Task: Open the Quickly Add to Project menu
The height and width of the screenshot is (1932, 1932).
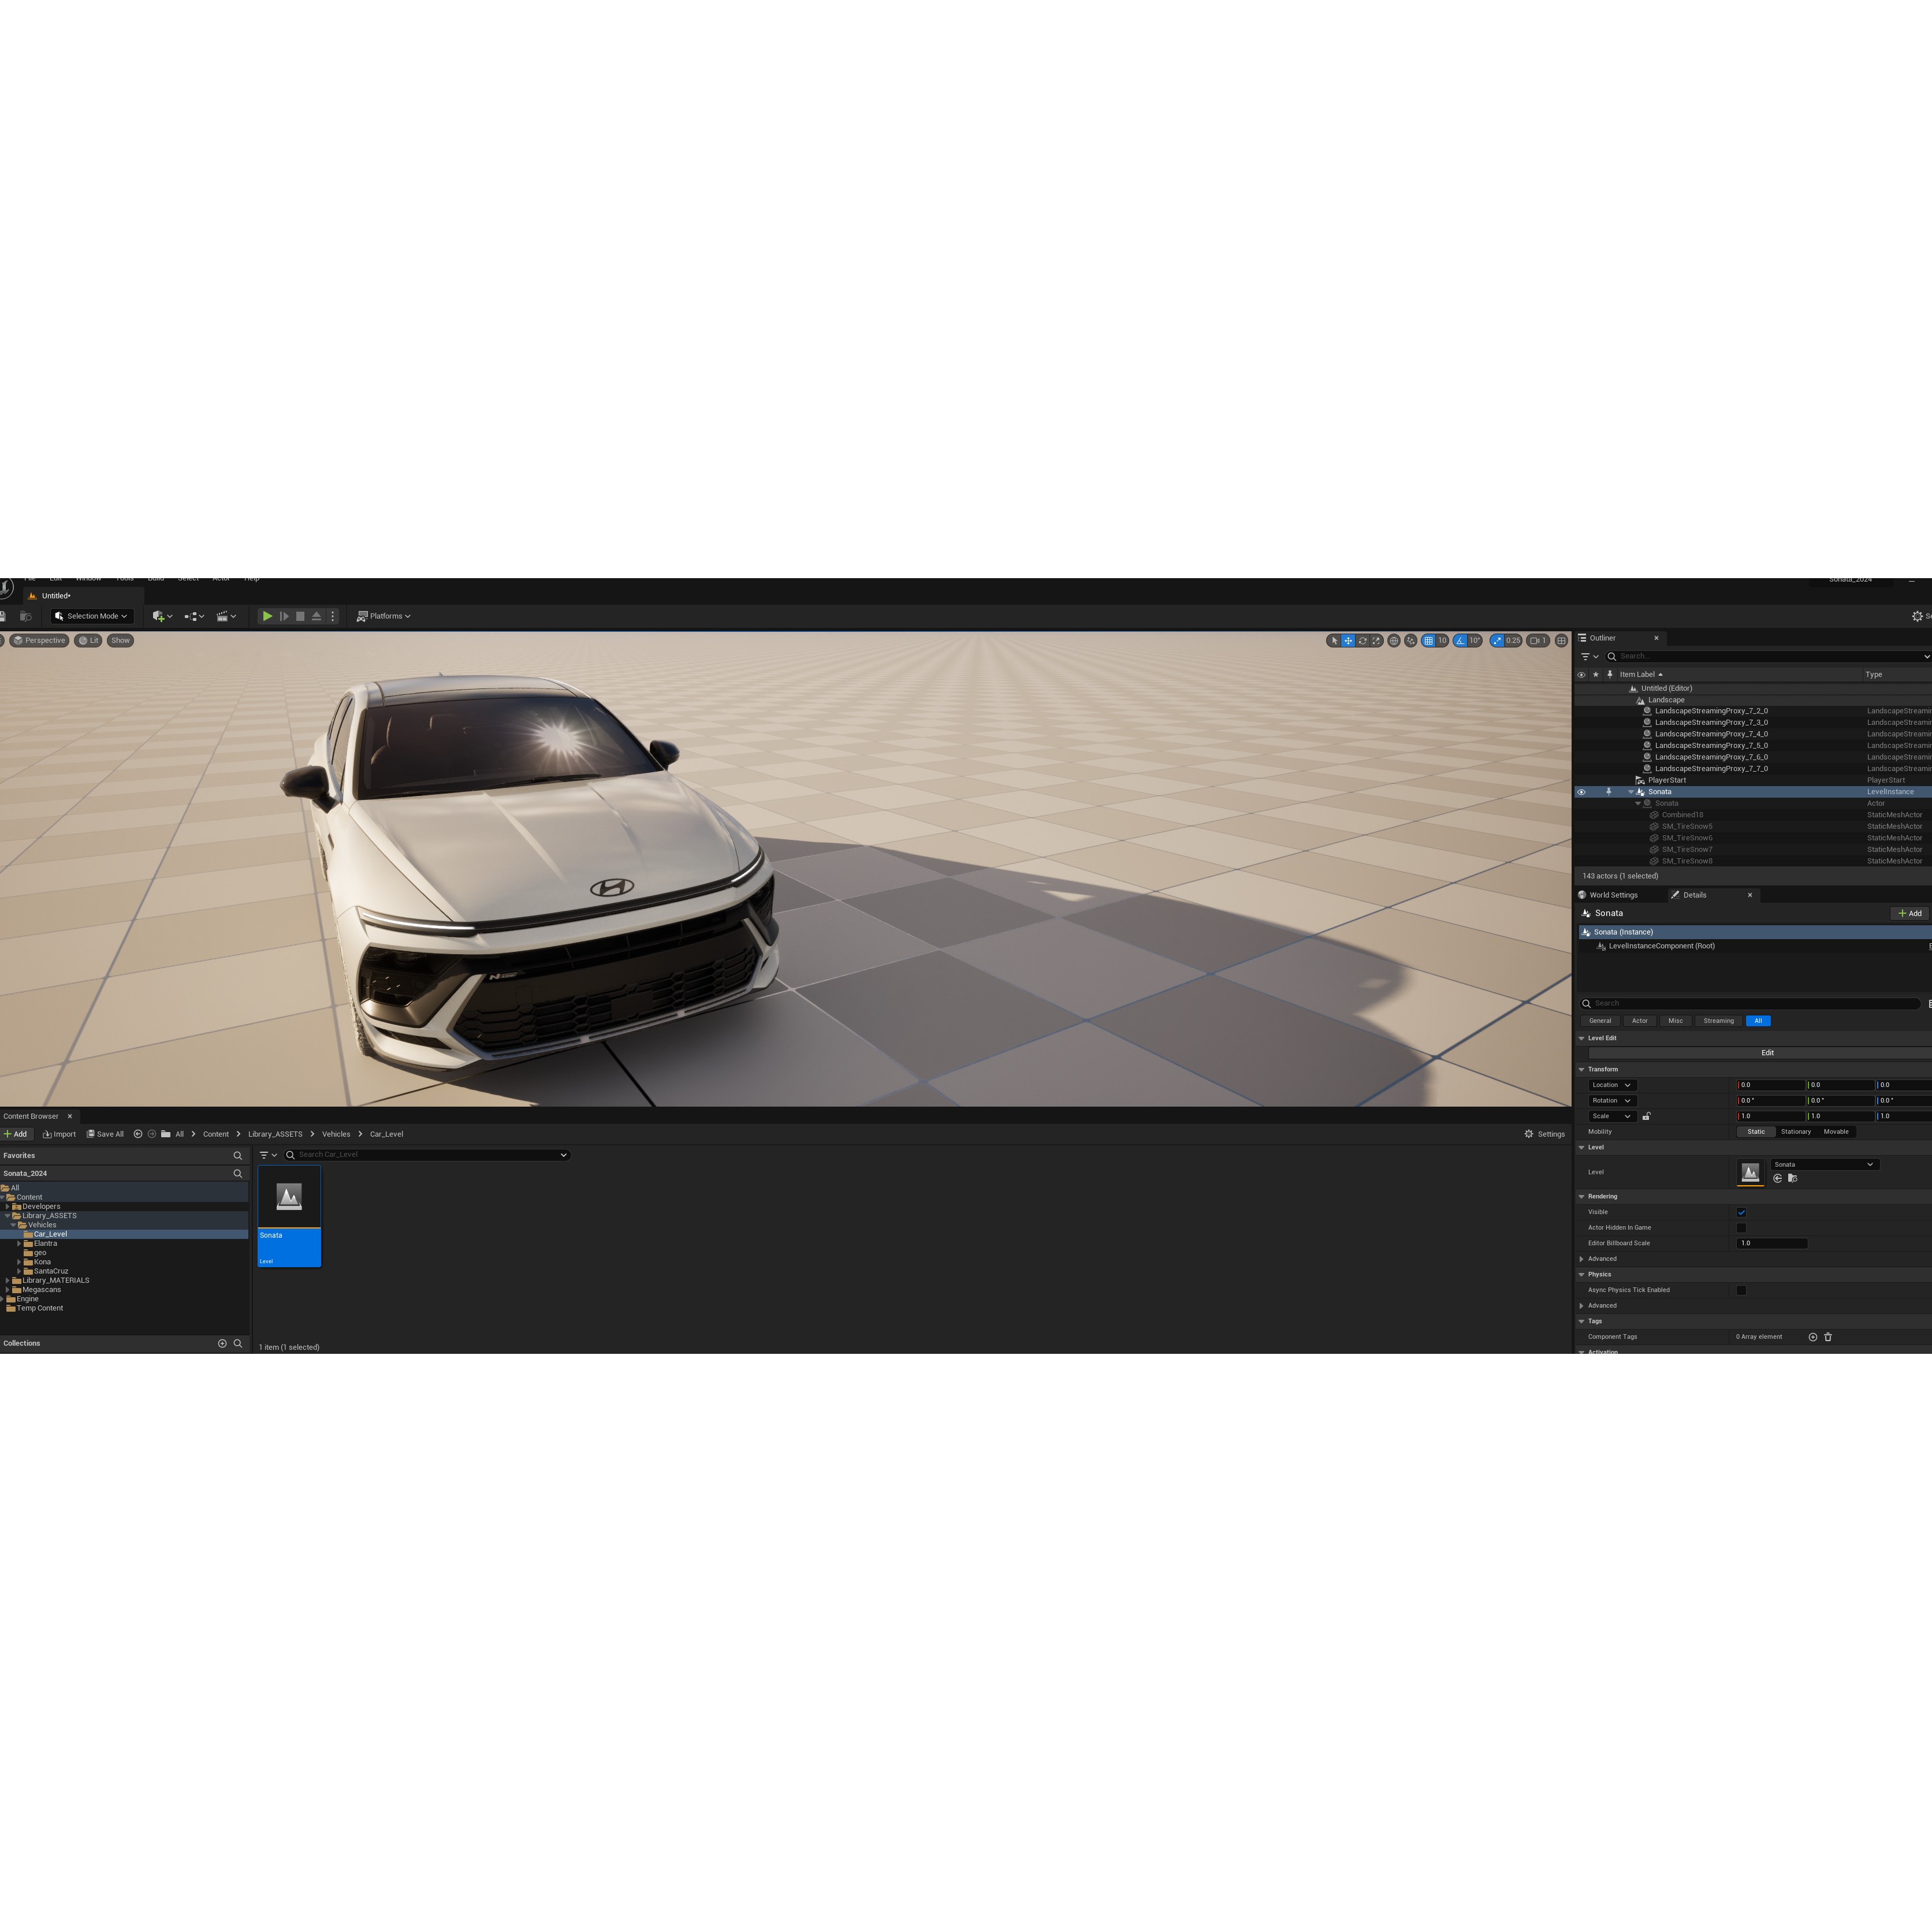Action: [x=158, y=616]
